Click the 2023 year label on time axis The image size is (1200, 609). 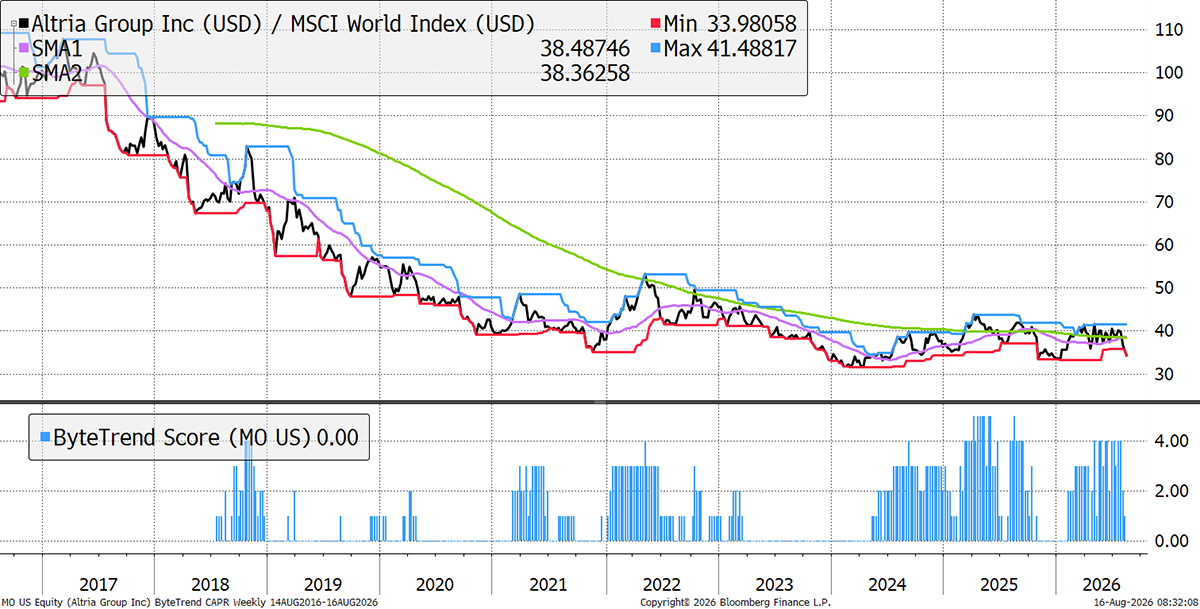coord(773,583)
